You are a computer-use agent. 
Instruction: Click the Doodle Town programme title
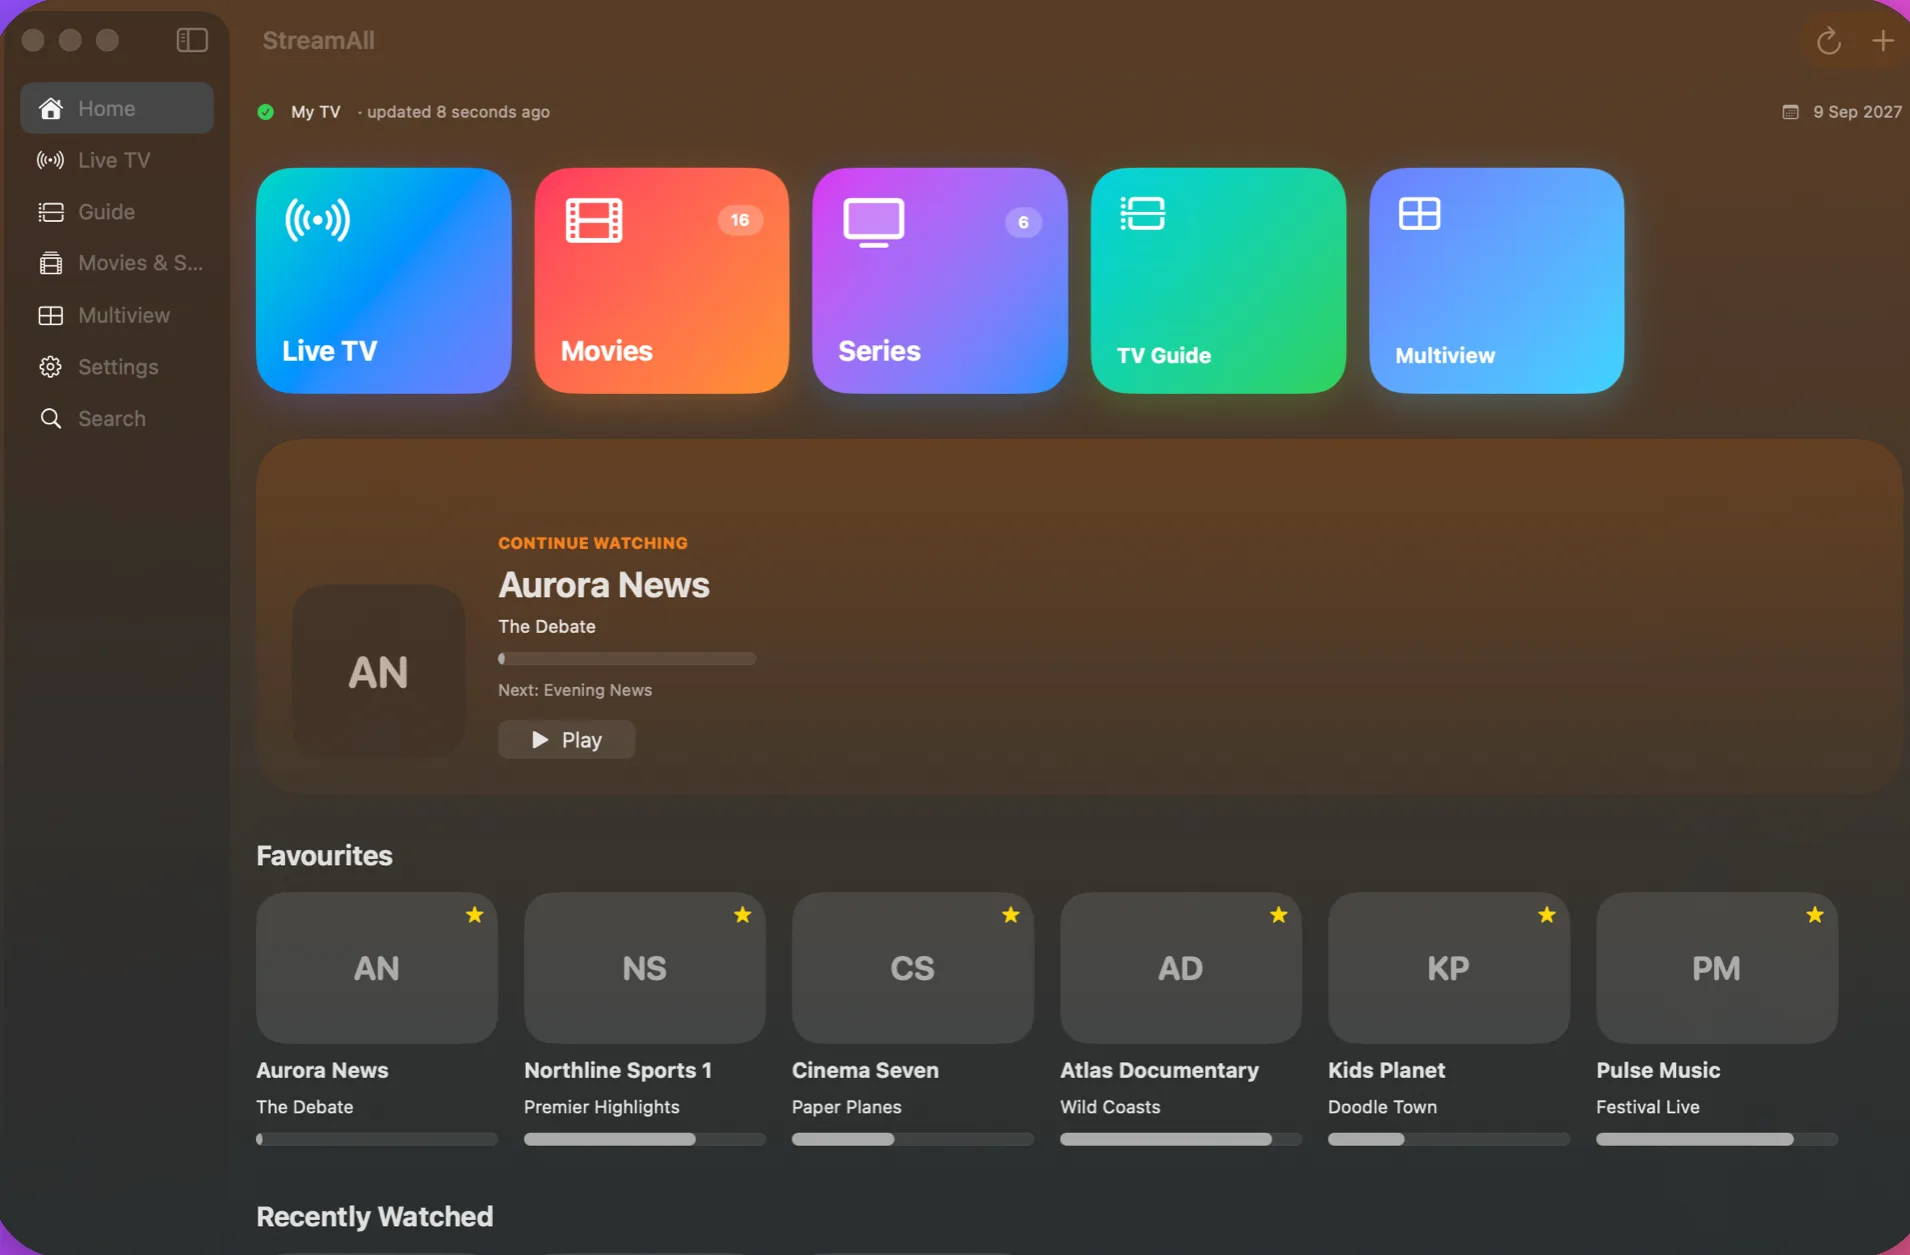1382,1107
